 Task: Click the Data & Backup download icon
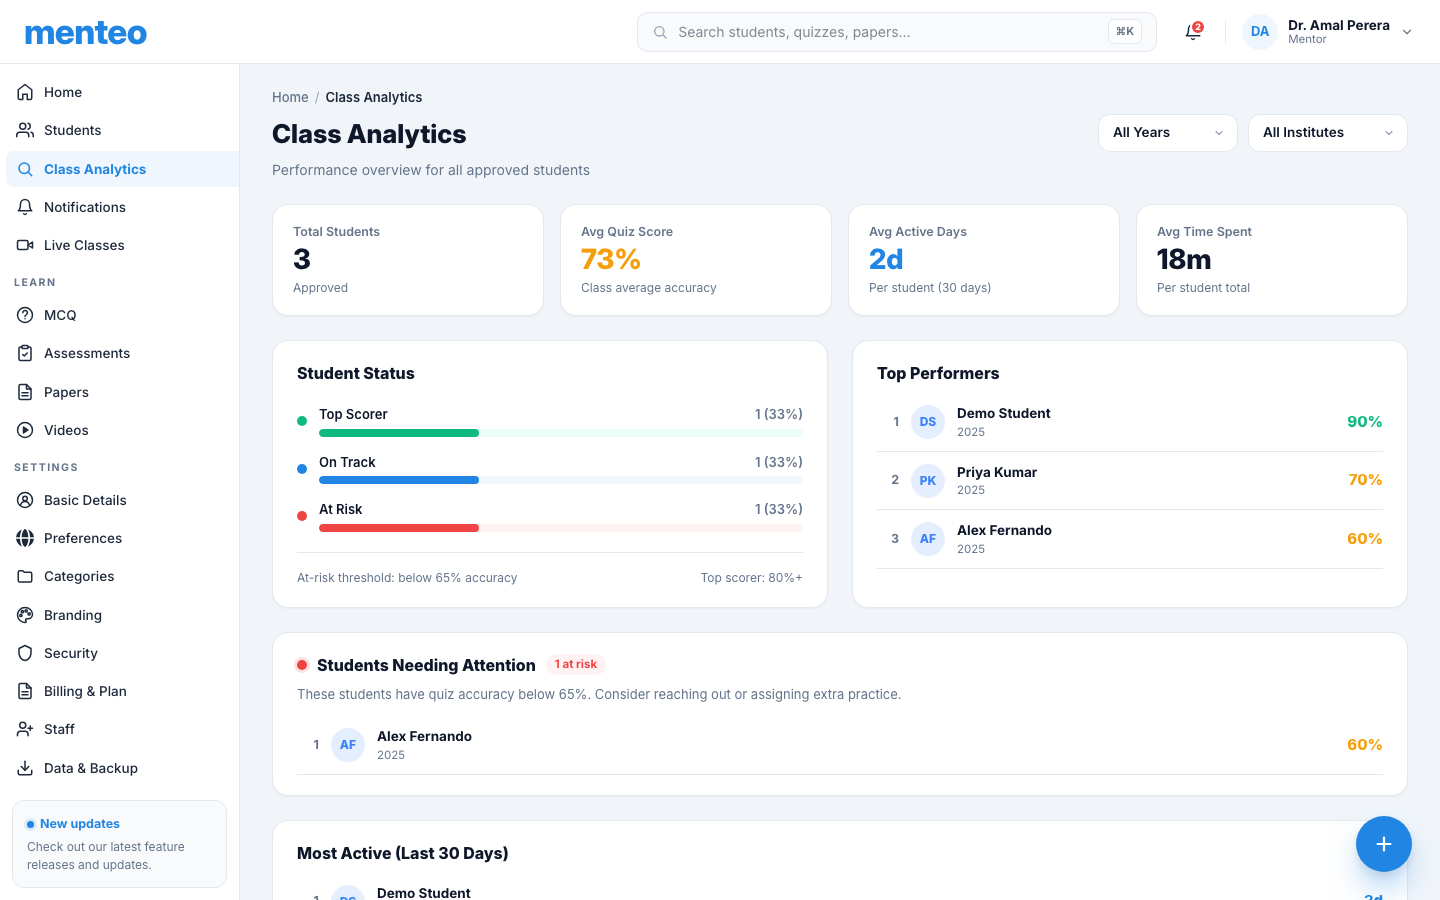click(x=25, y=768)
